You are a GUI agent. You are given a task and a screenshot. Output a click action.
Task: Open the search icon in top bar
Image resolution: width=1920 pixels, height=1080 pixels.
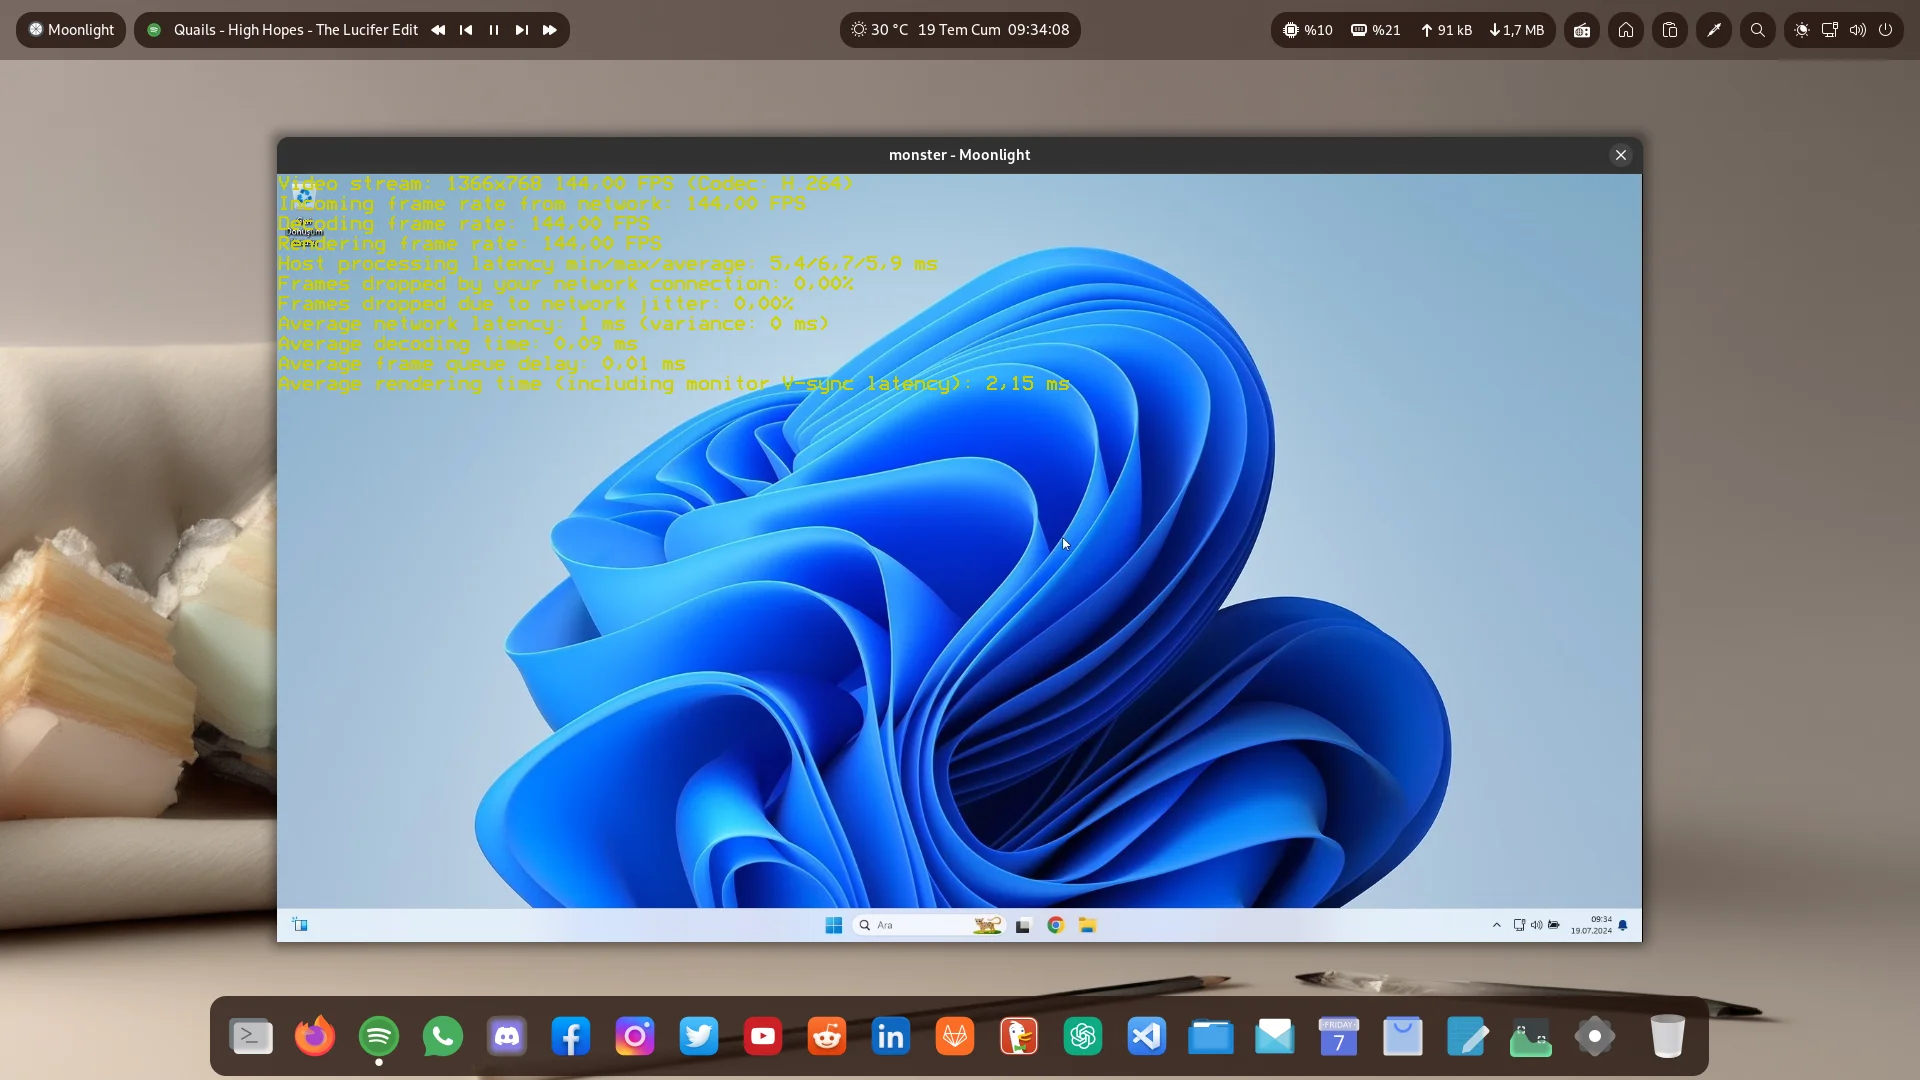point(1758,30)
